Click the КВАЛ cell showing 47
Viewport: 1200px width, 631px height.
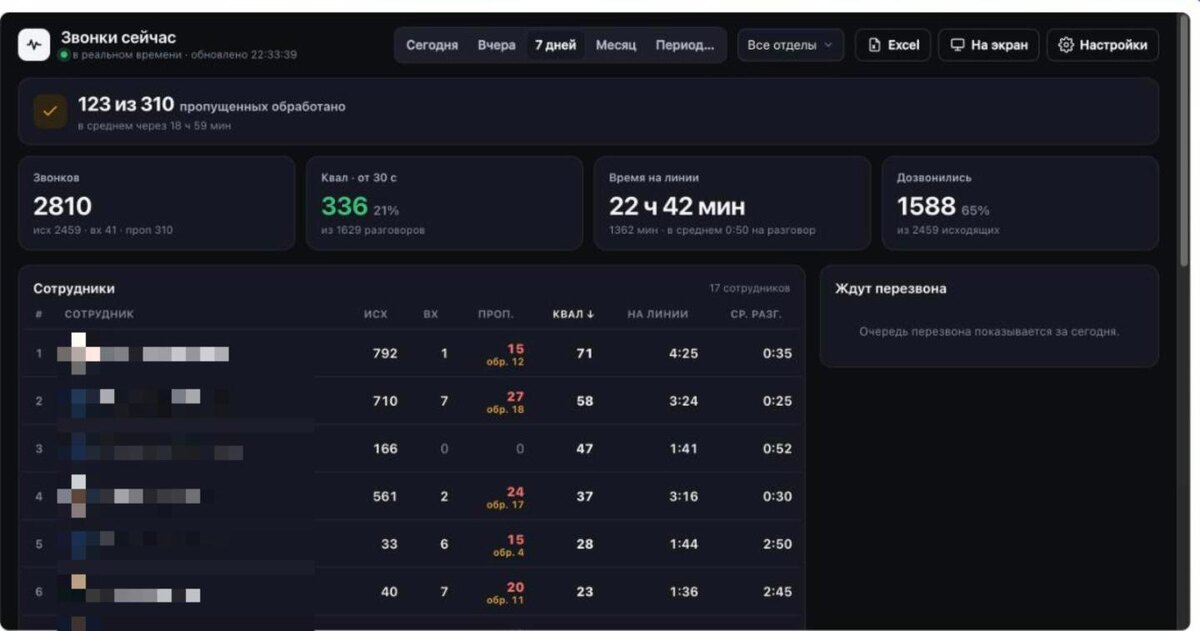(585, 449)
